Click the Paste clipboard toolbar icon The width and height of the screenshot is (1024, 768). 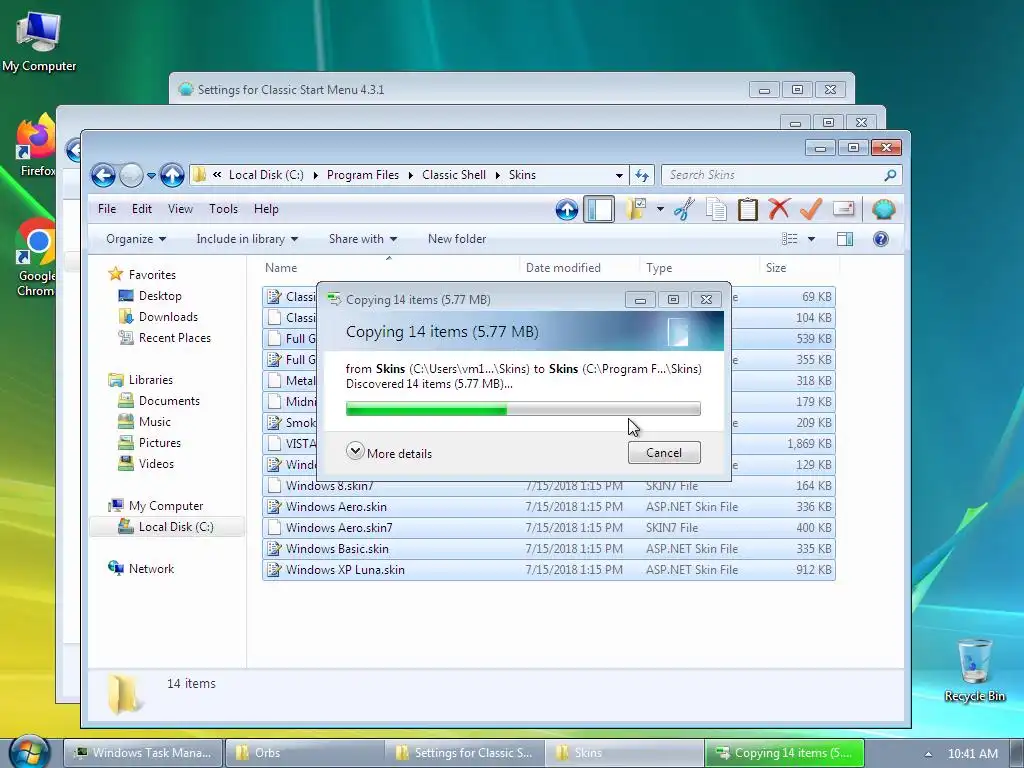(x=747, y=210)
